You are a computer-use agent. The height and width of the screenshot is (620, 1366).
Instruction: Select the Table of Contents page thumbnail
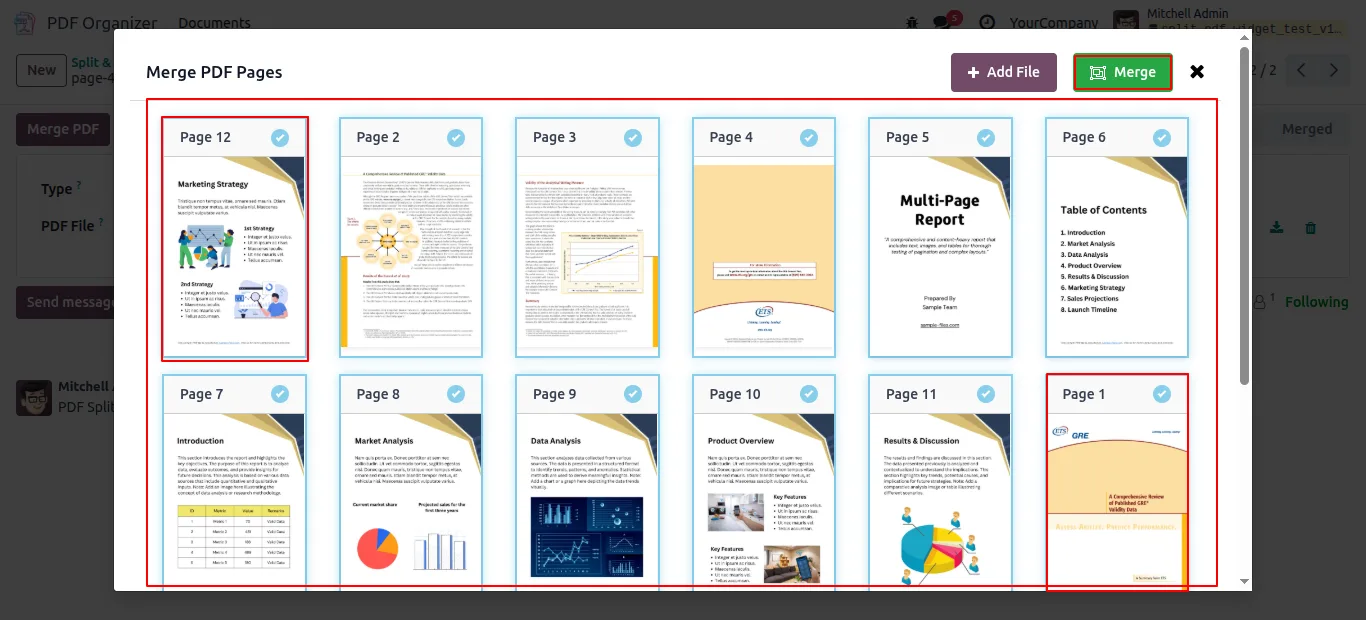[x=1117, y=256]
